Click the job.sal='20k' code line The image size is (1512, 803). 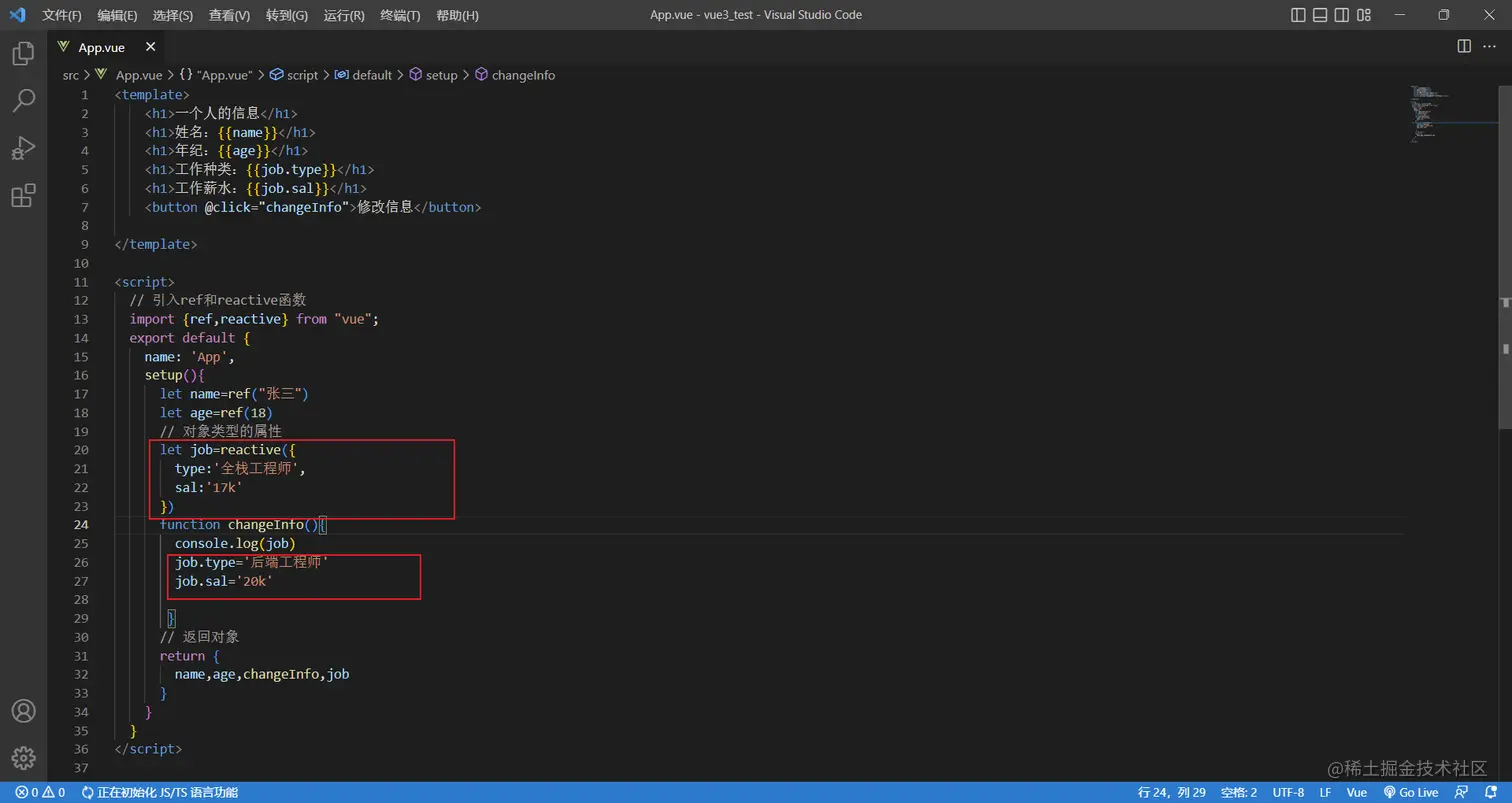tap(224, 581)
